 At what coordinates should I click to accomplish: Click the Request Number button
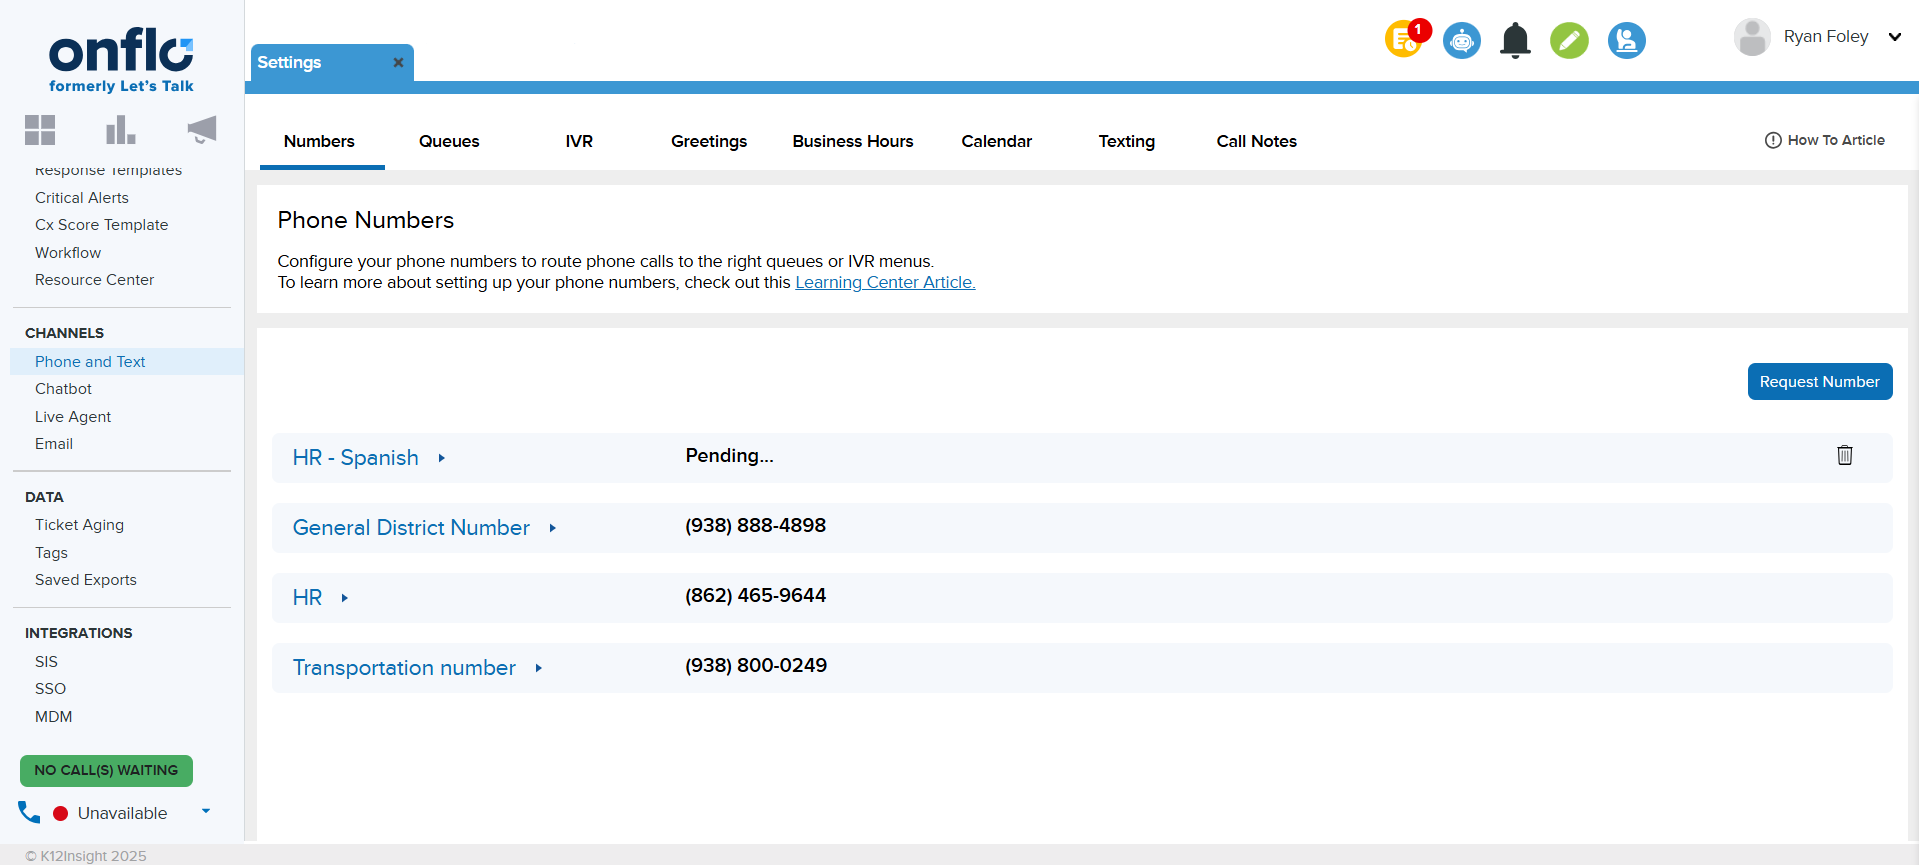point(1819,382)
